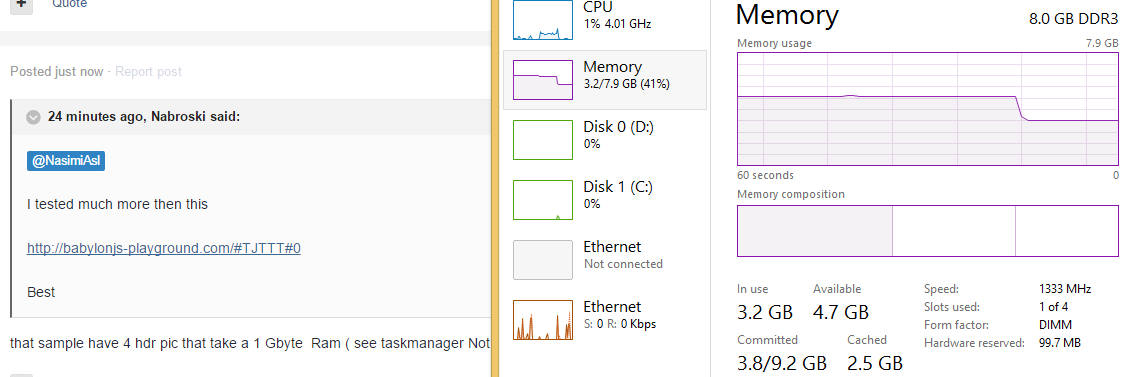
Task: Open the babylonjs-playground link
Action: point(163,248)
